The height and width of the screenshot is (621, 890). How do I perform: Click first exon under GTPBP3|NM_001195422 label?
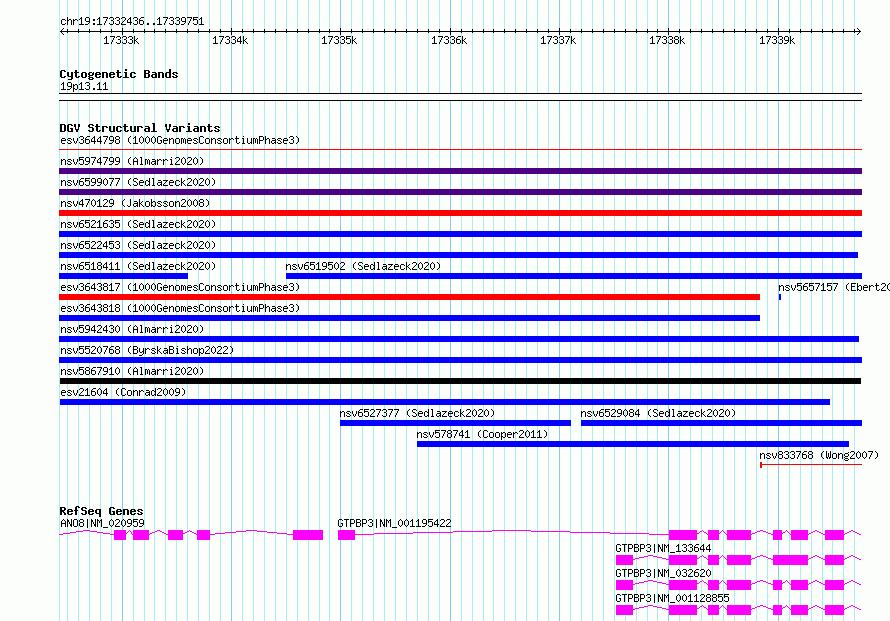[x=346, y=535]
